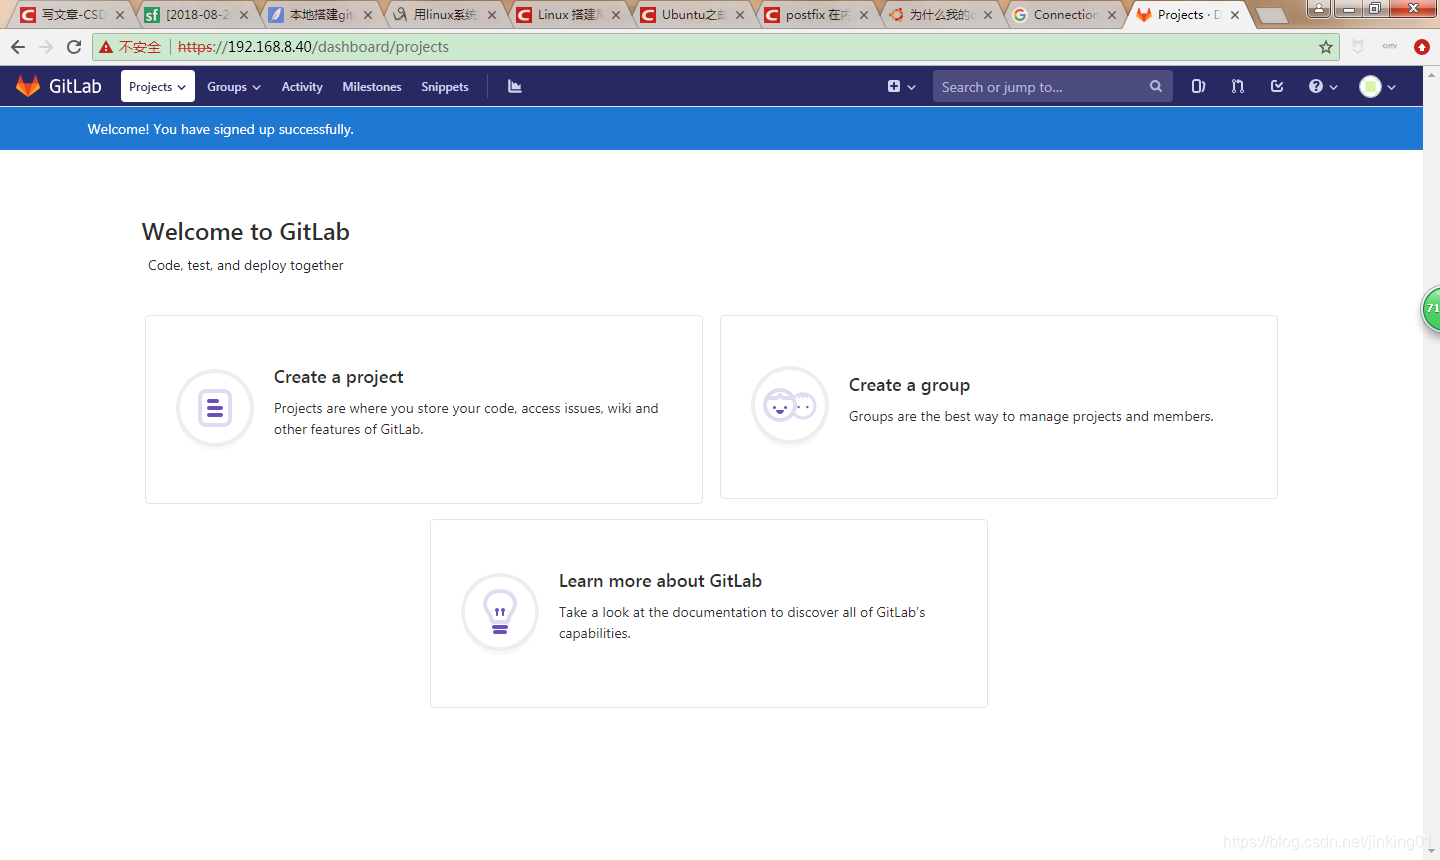The height and width of the screenshot is (860, 1440).
Task: Open the instance statistics chart icon
Action: (515, 87)
